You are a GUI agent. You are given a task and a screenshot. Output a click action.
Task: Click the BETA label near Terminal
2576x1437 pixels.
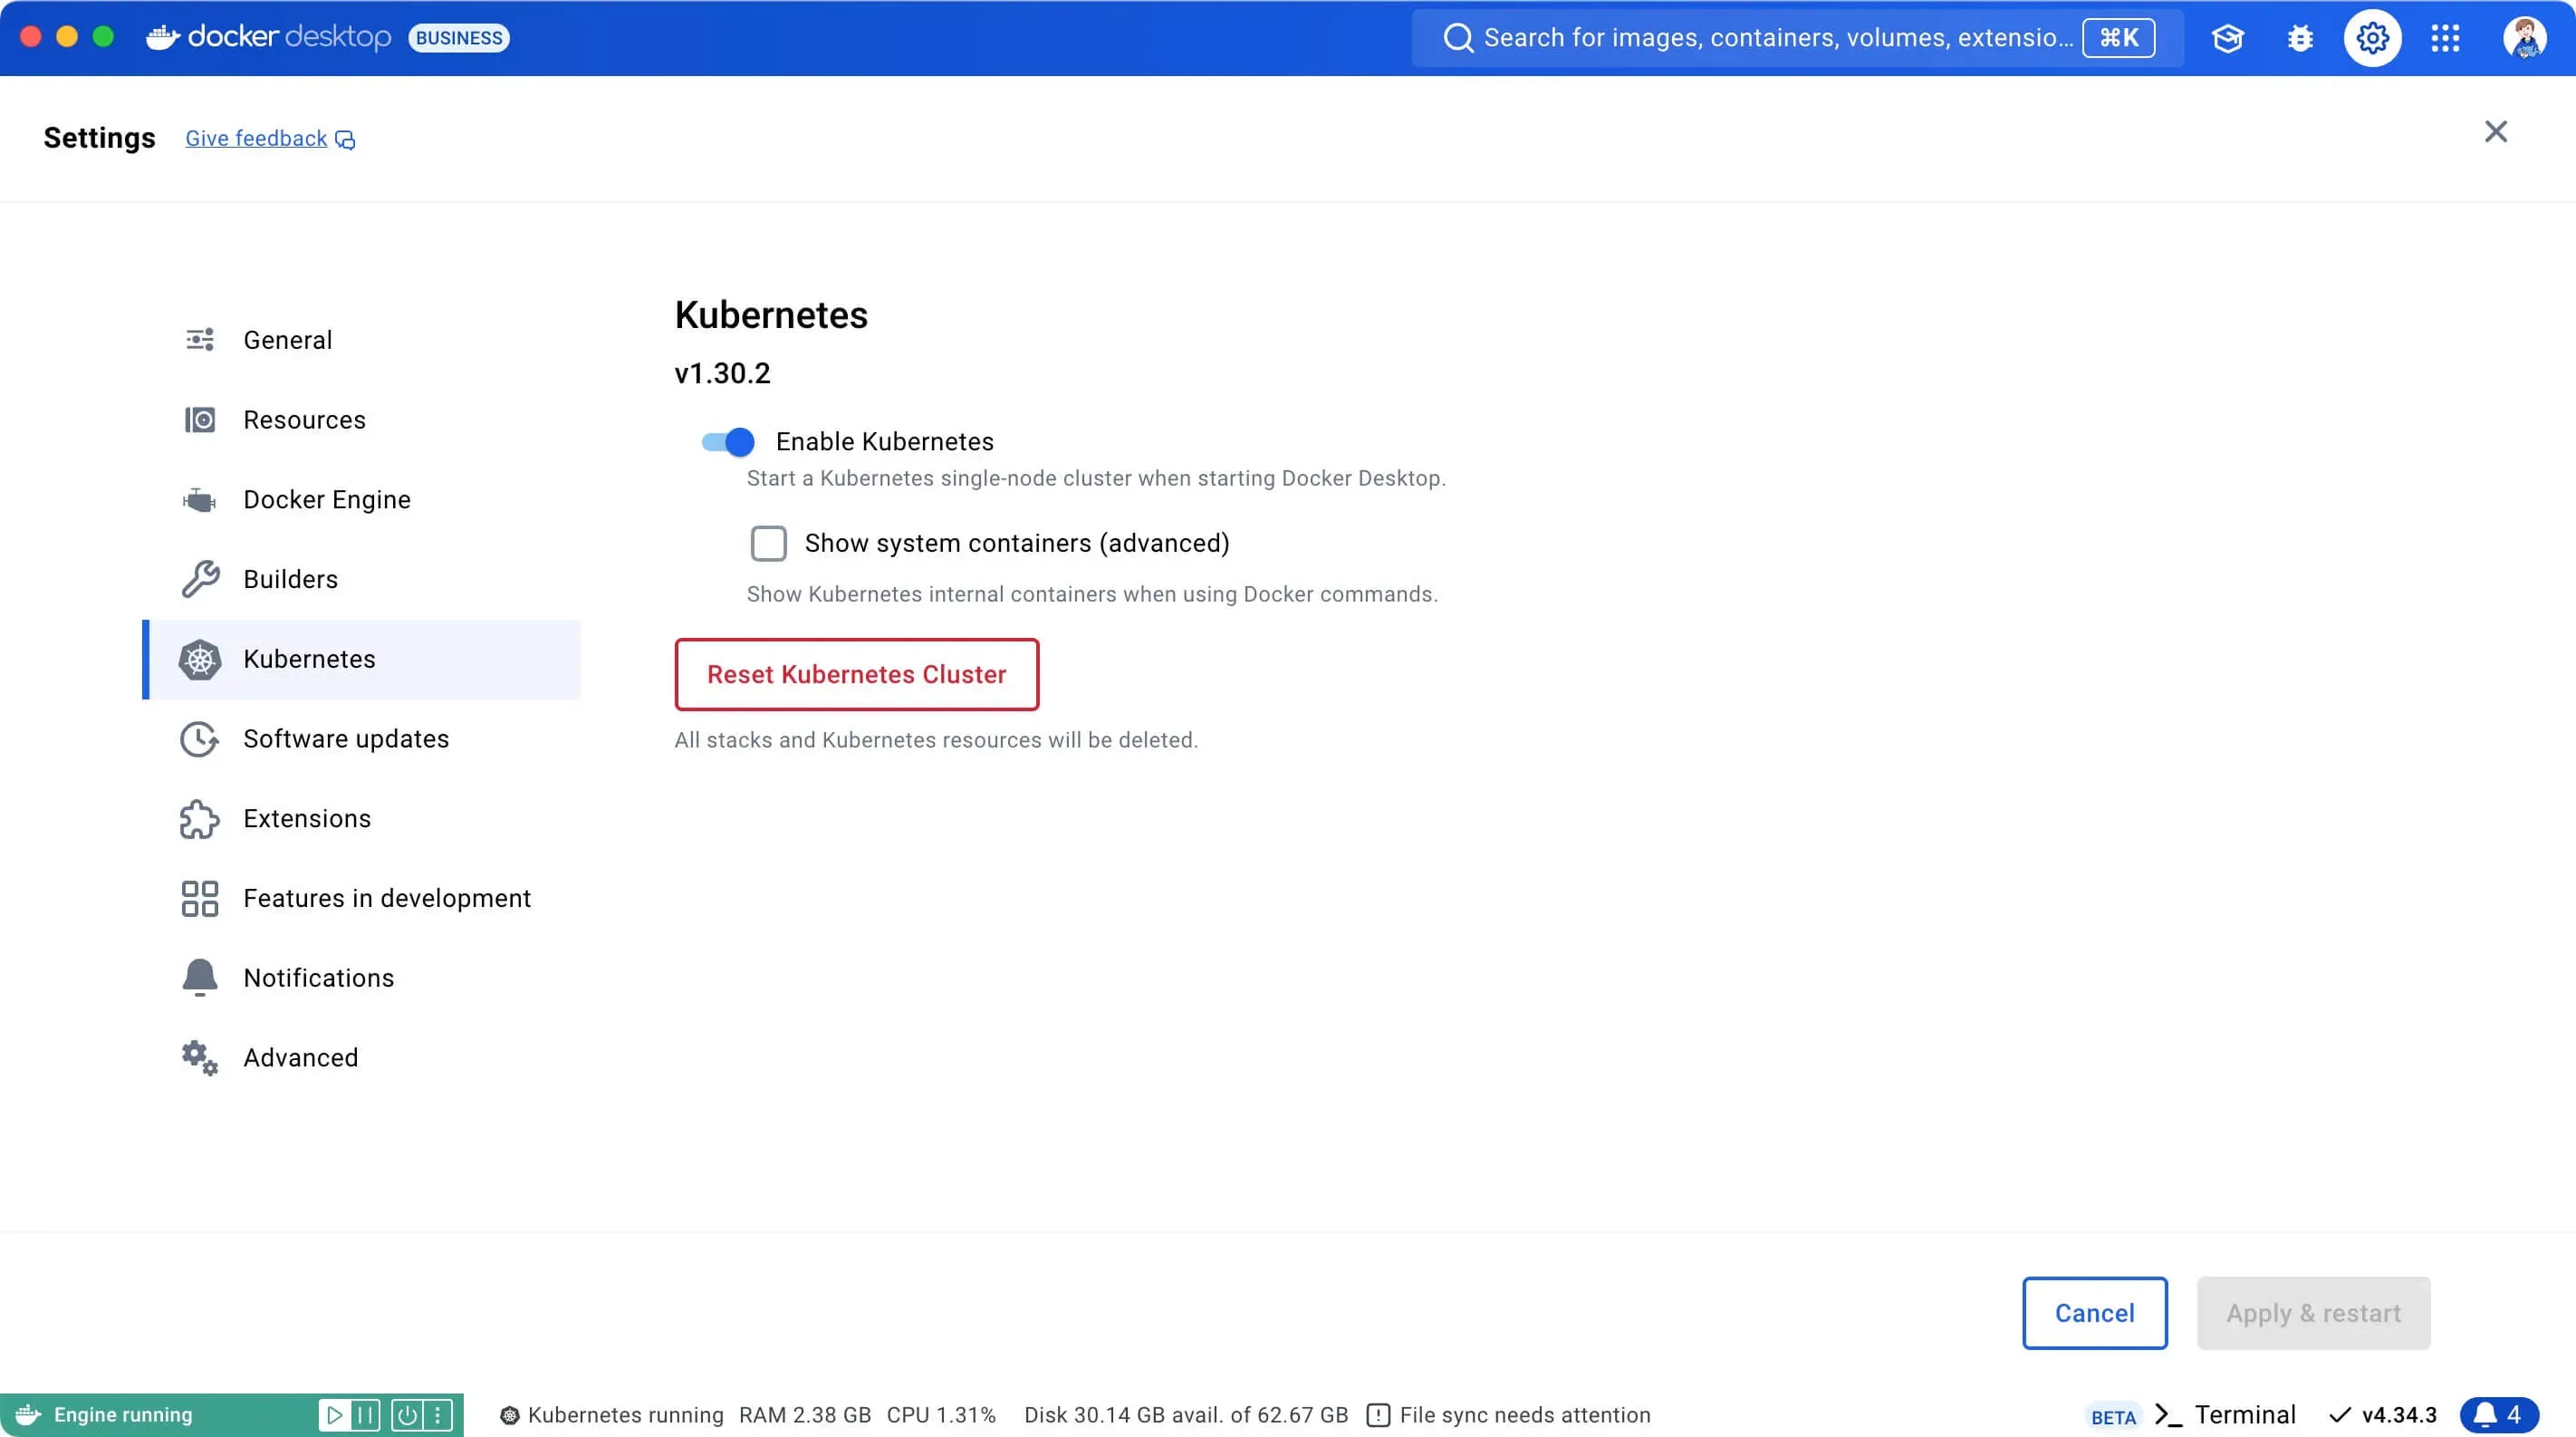[2113, 1417]
